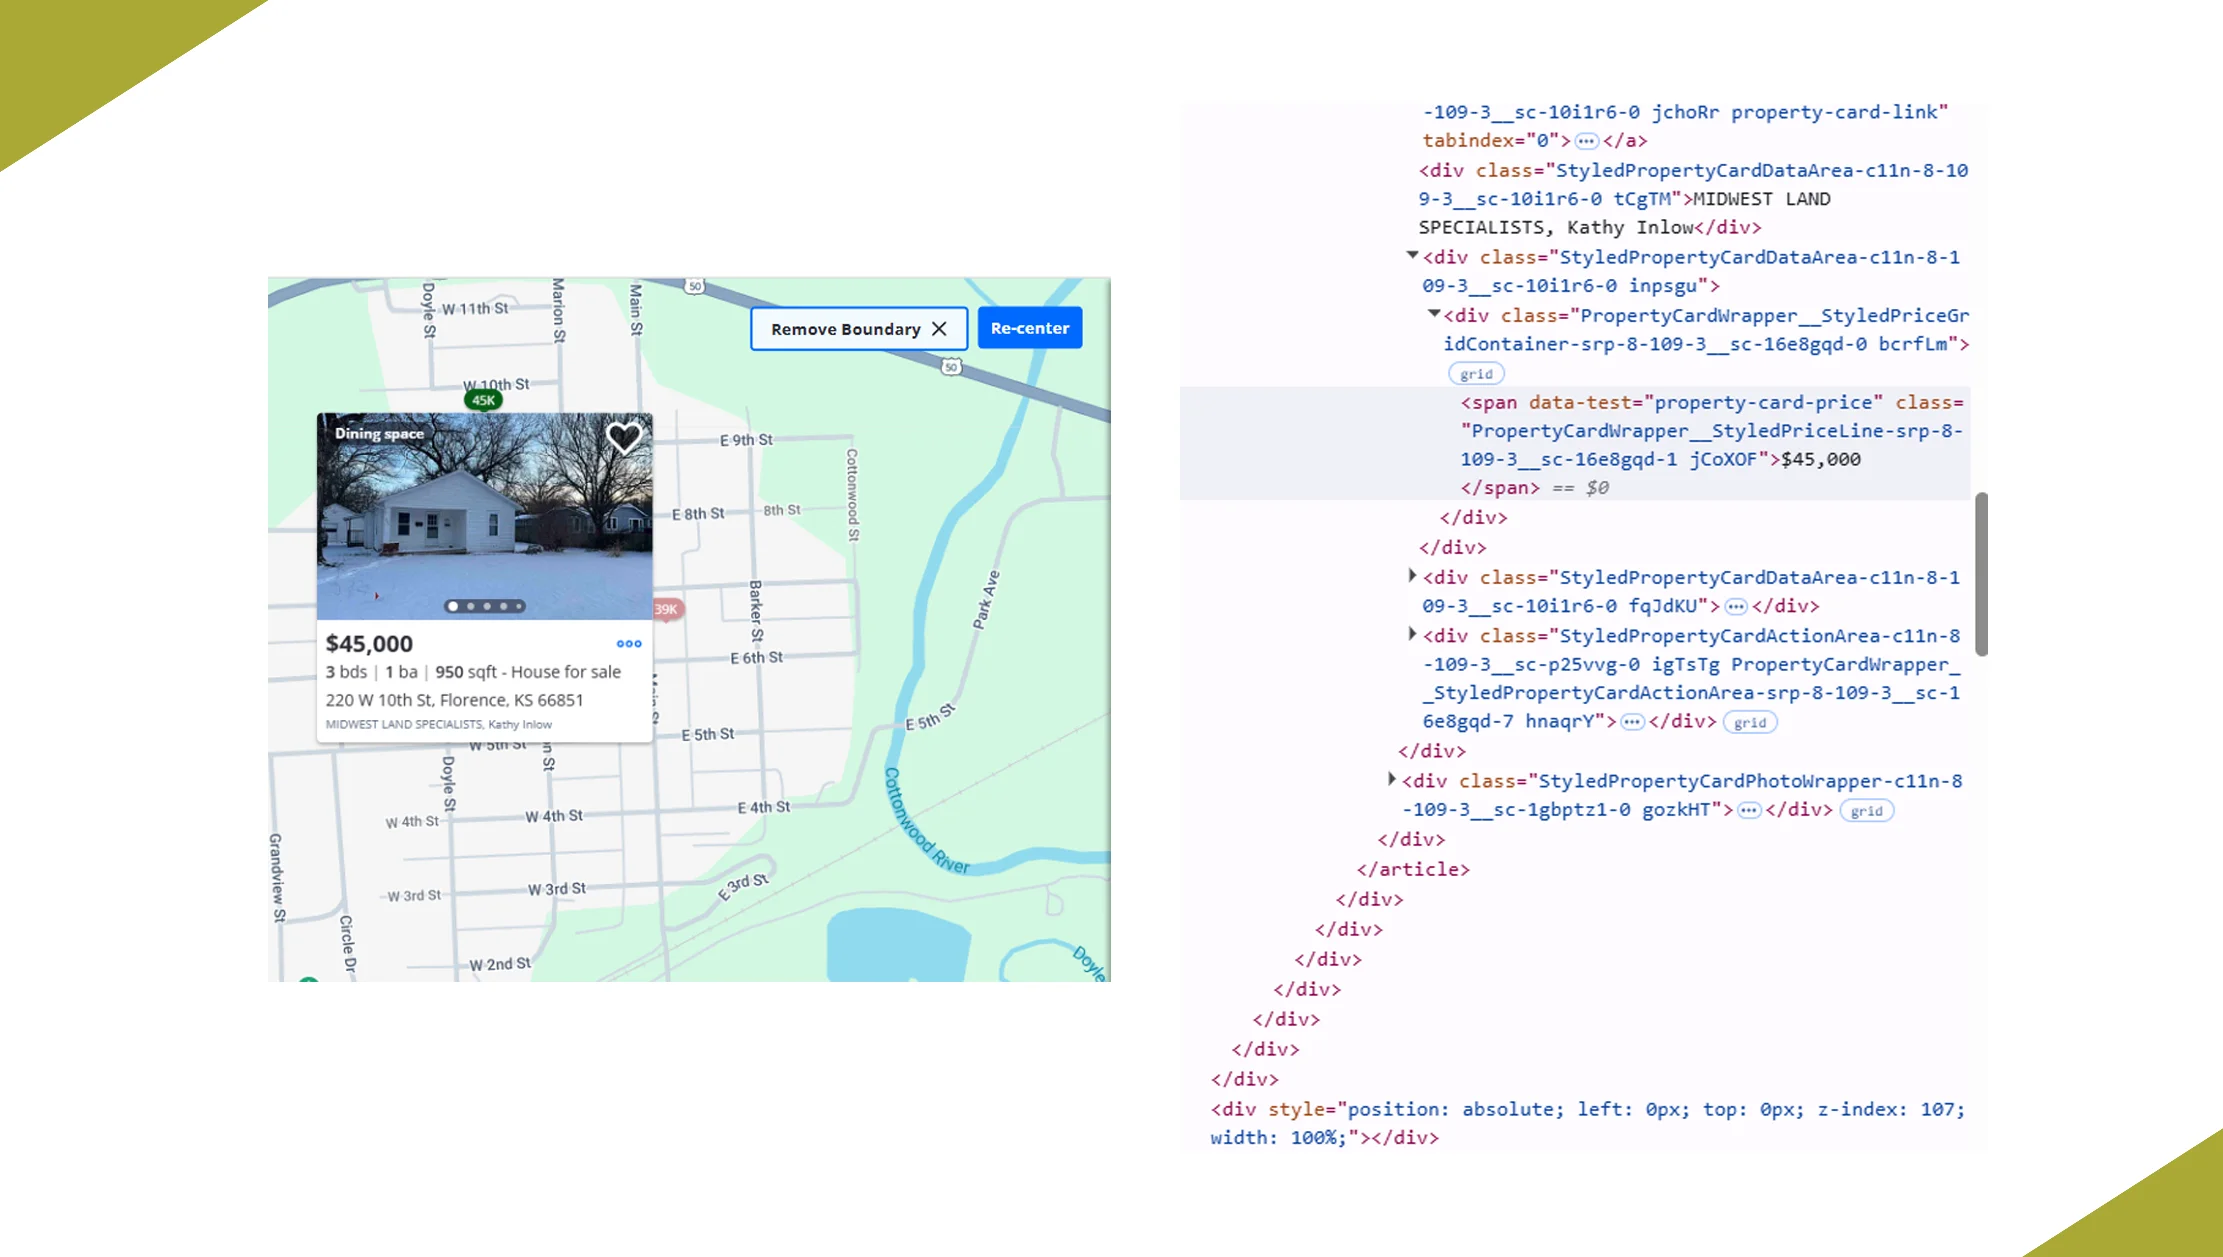
Task: Click the heart save icon on listing photo
Action: tap(624, 437)
